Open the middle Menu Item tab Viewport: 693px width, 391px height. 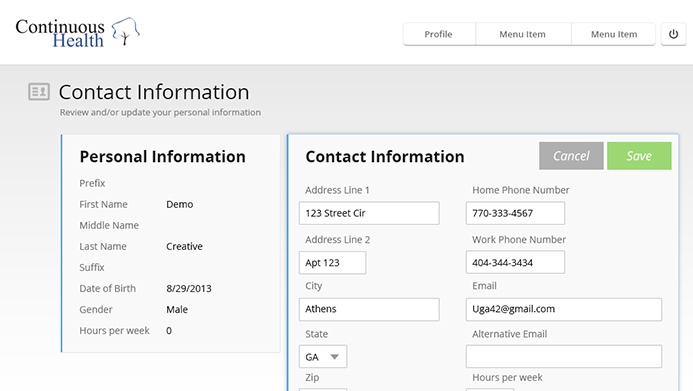tap(523, 34)
